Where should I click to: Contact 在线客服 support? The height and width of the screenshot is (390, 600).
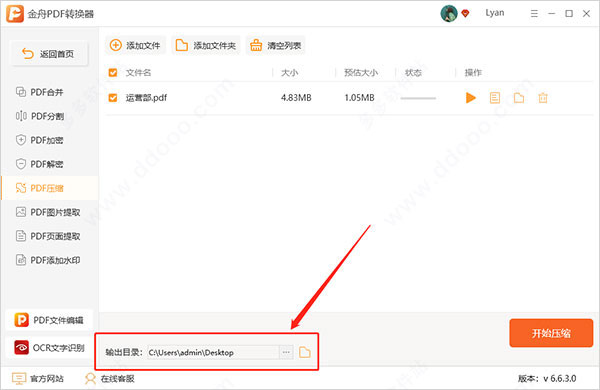tap(110, 379)
